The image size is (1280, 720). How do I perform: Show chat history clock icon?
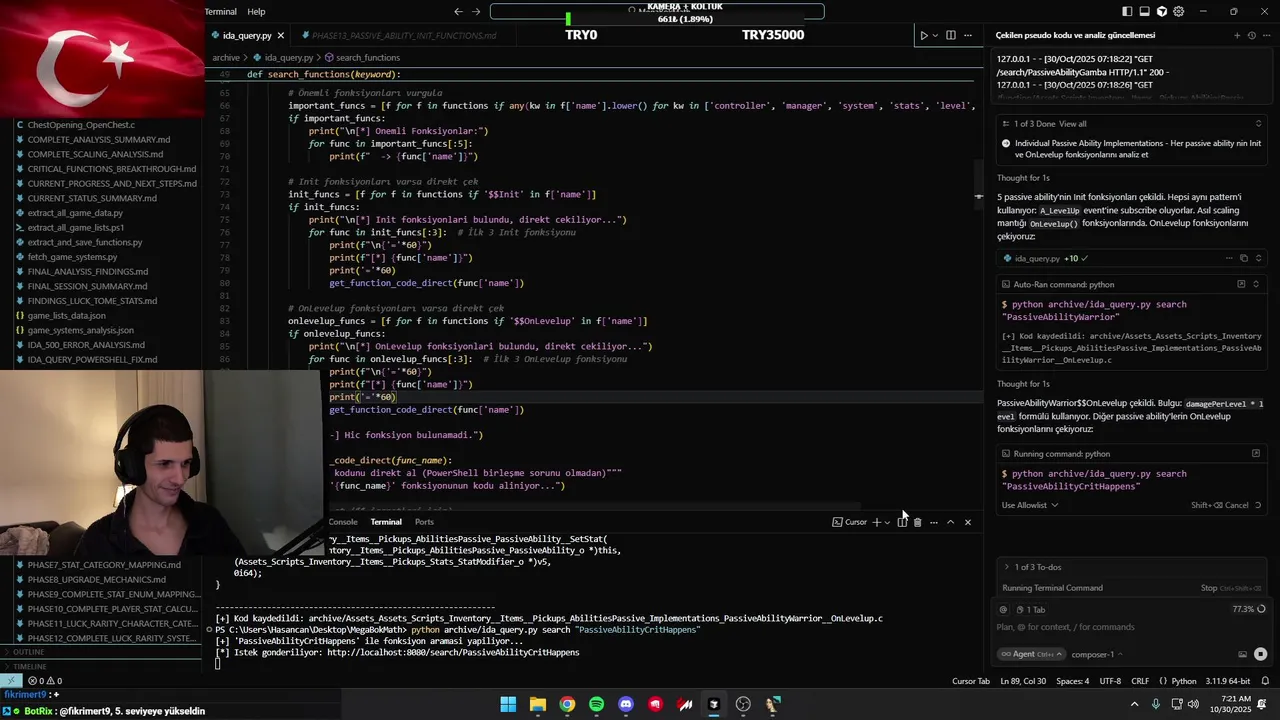pyautogui.click(x=1251, y=35)
